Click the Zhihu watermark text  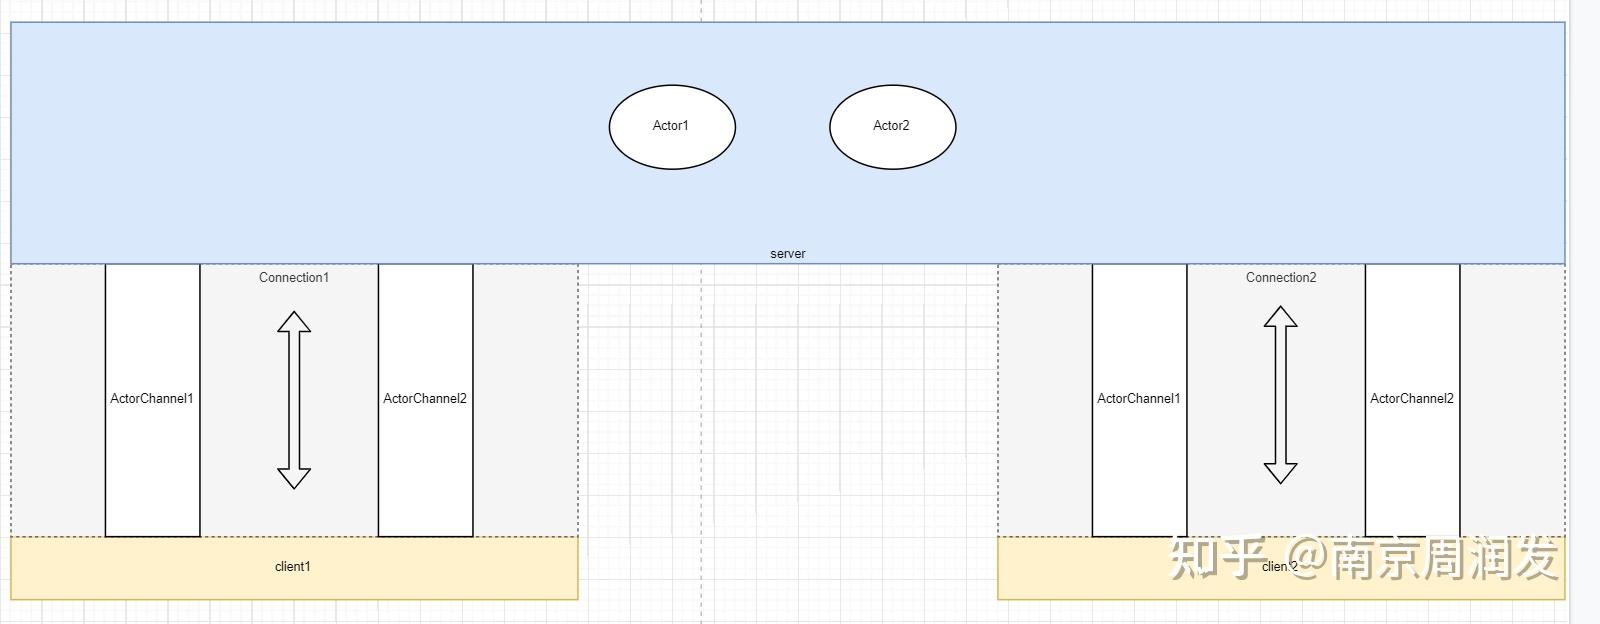click(x=1364, y=558)
